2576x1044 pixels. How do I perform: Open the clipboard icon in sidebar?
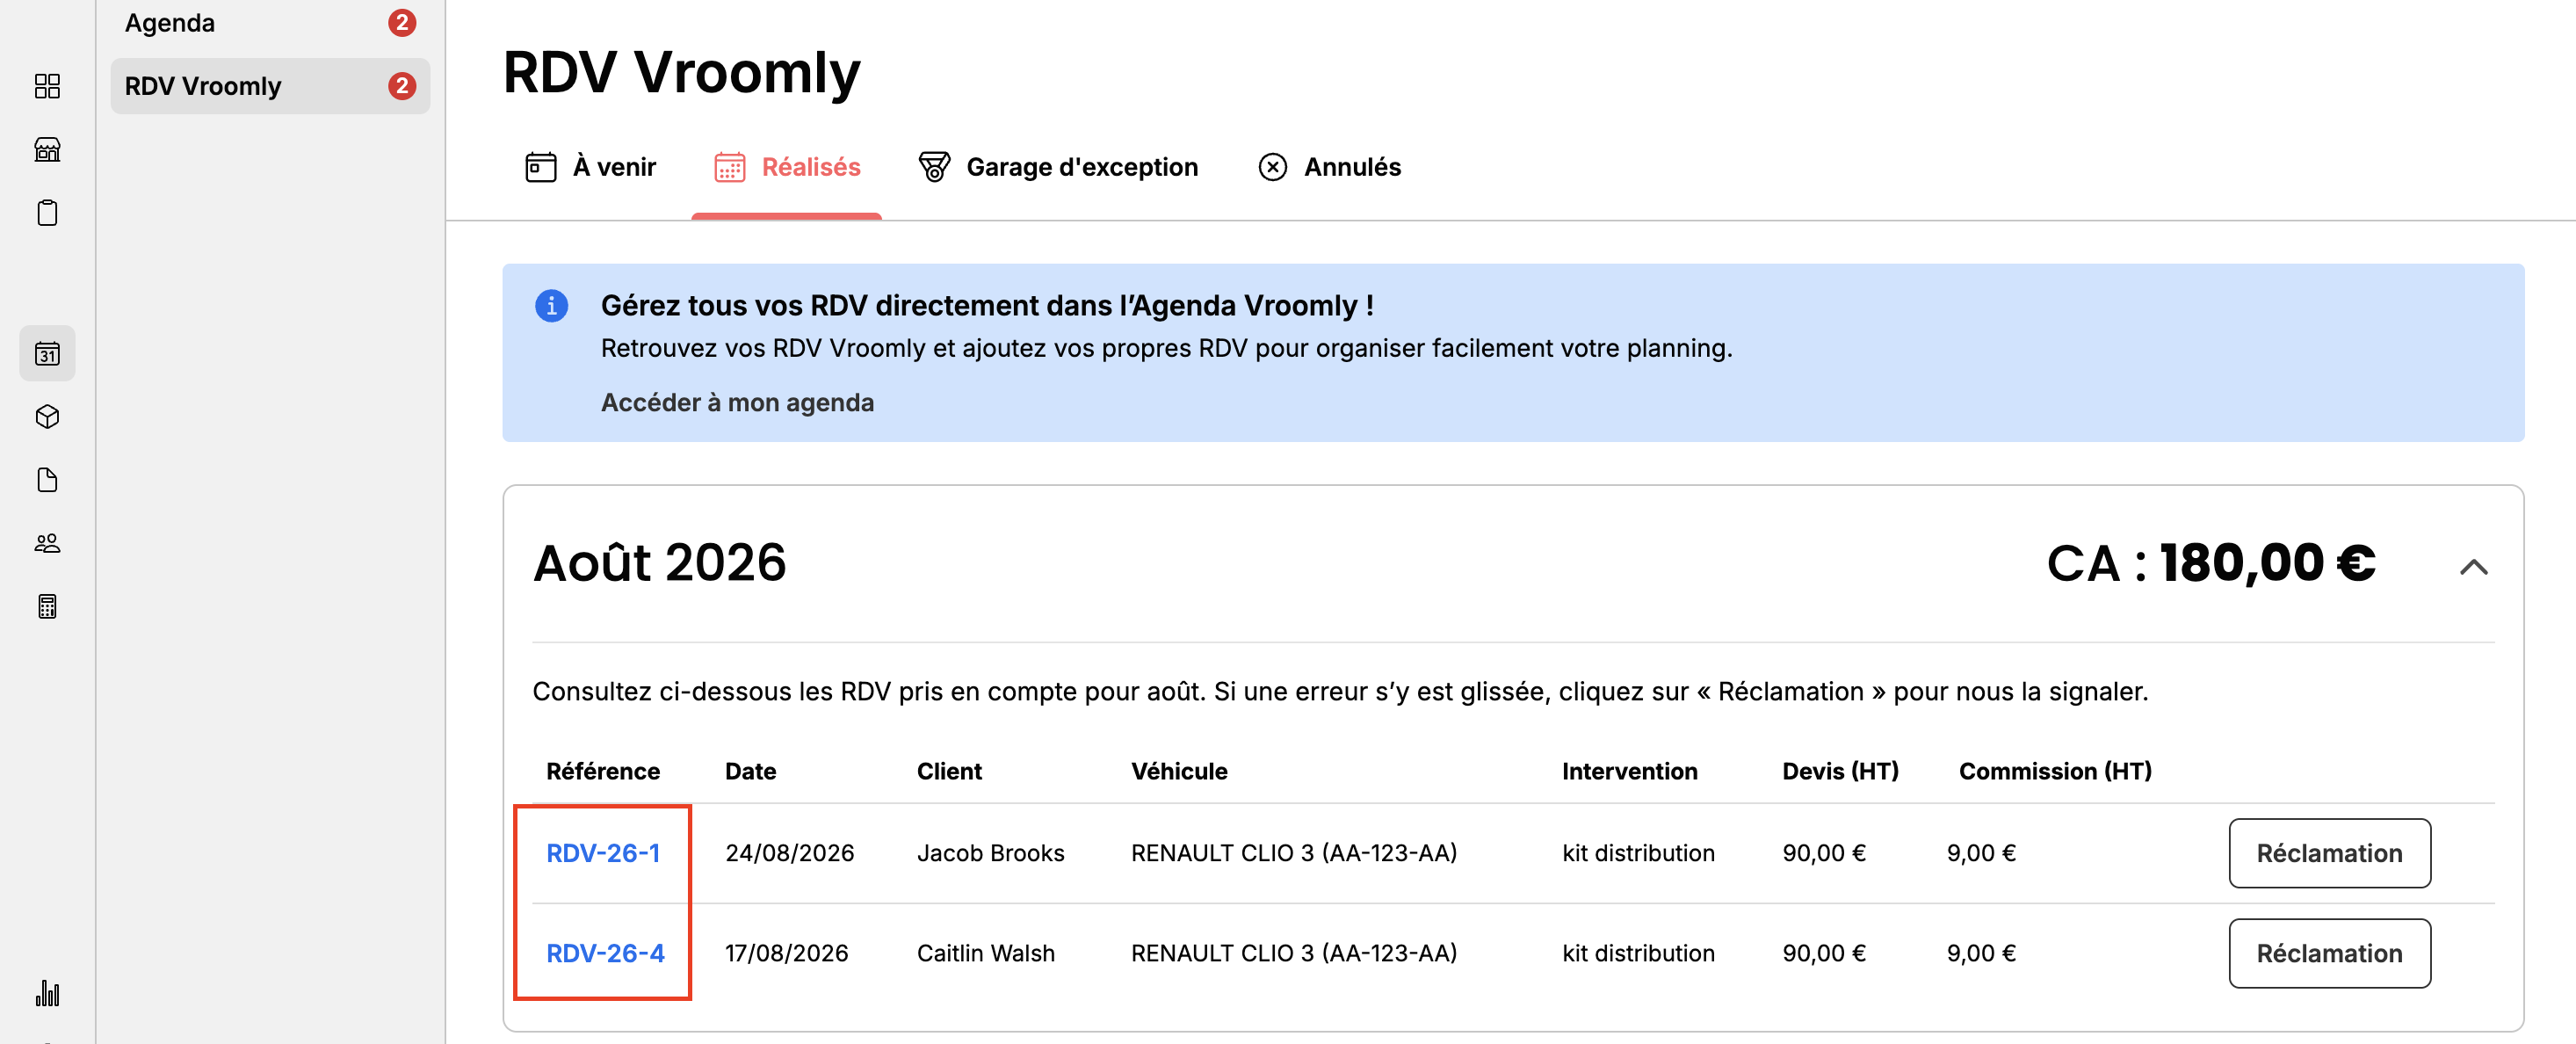click(47, 213)
